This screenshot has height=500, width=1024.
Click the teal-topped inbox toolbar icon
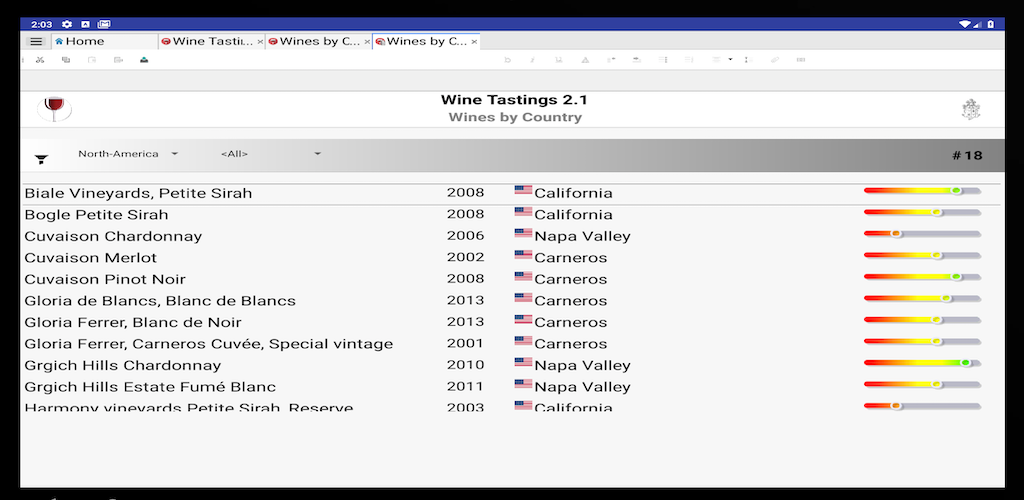coord(144,60)
